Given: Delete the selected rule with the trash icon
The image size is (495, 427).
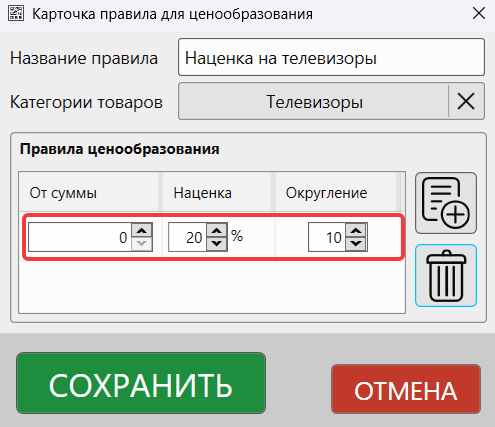Looking at the screenshot, I should tap(446, 276).
